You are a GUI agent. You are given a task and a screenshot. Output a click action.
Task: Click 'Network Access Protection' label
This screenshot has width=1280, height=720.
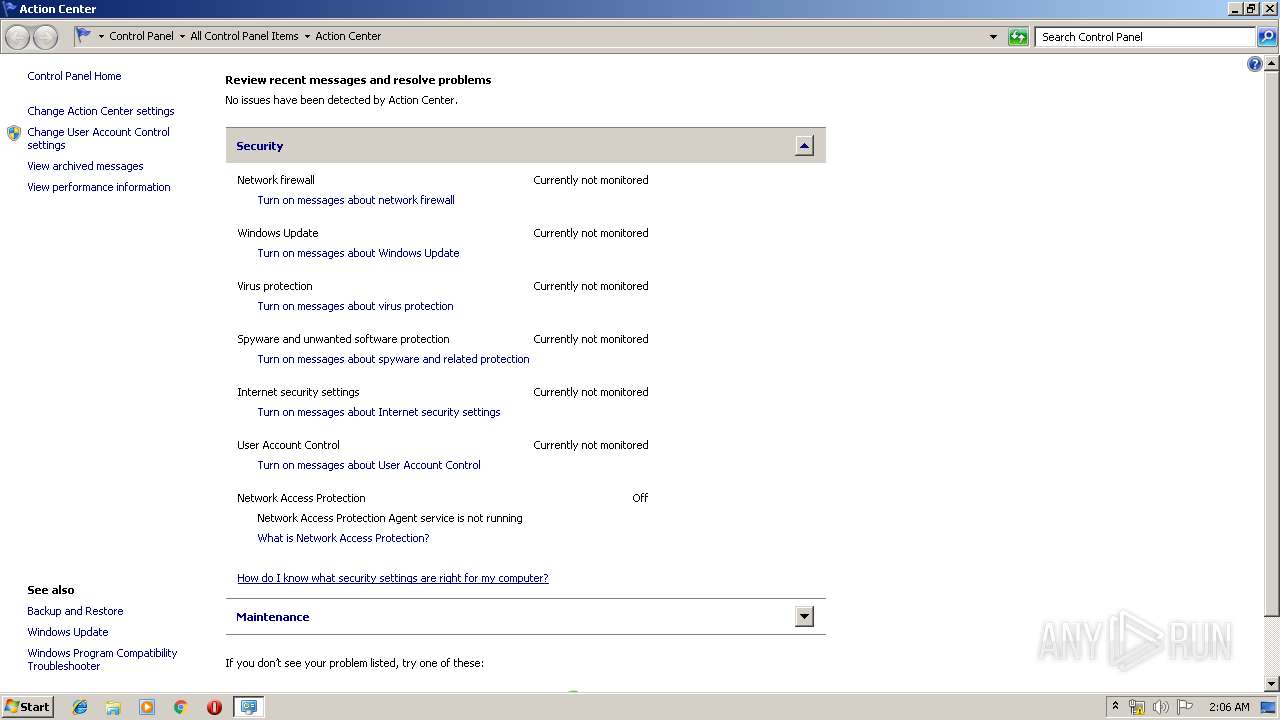click(x=301, y=498)
